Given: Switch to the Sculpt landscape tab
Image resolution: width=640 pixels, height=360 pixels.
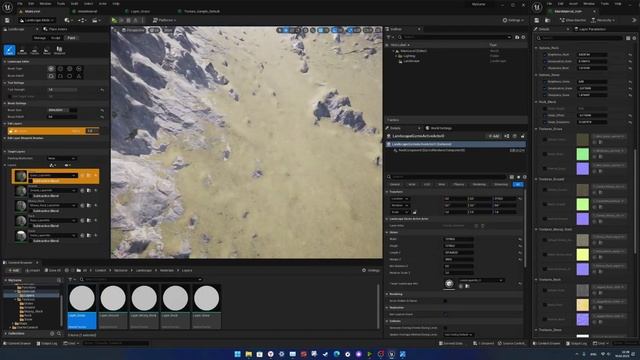Looking at the screenshot, I should (x=56, y=38).
